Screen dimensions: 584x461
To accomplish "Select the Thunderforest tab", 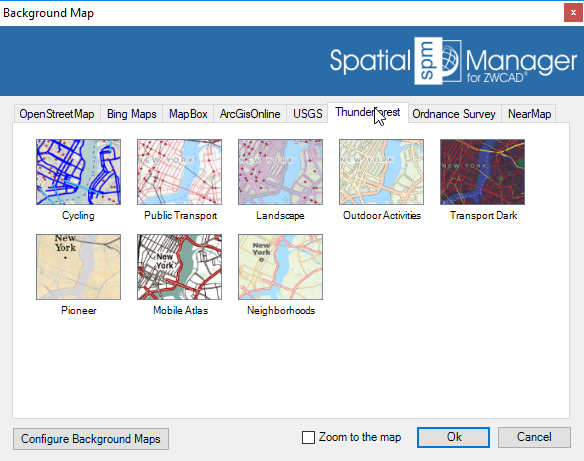I will [x=368, y=112].
